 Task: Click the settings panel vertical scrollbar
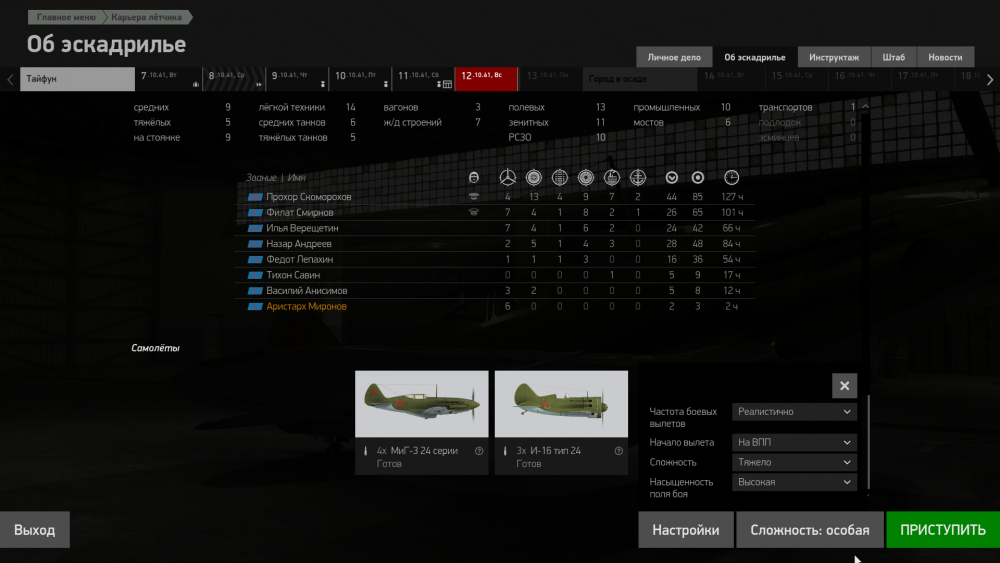pos(868,442)
